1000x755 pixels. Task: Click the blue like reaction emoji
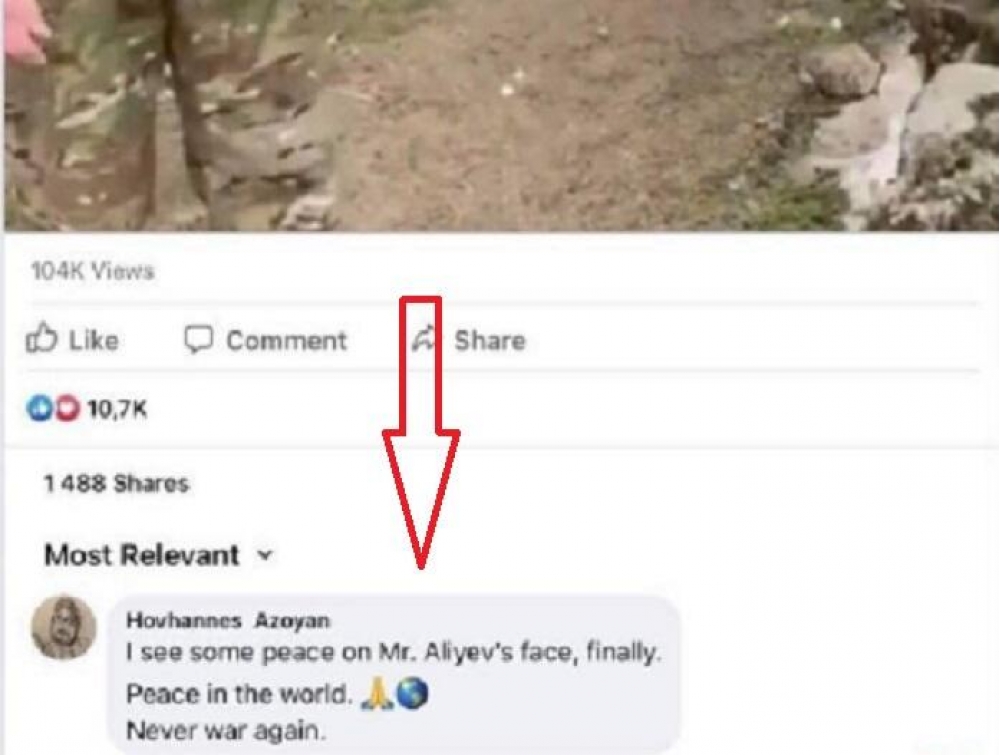click(39, 409)
